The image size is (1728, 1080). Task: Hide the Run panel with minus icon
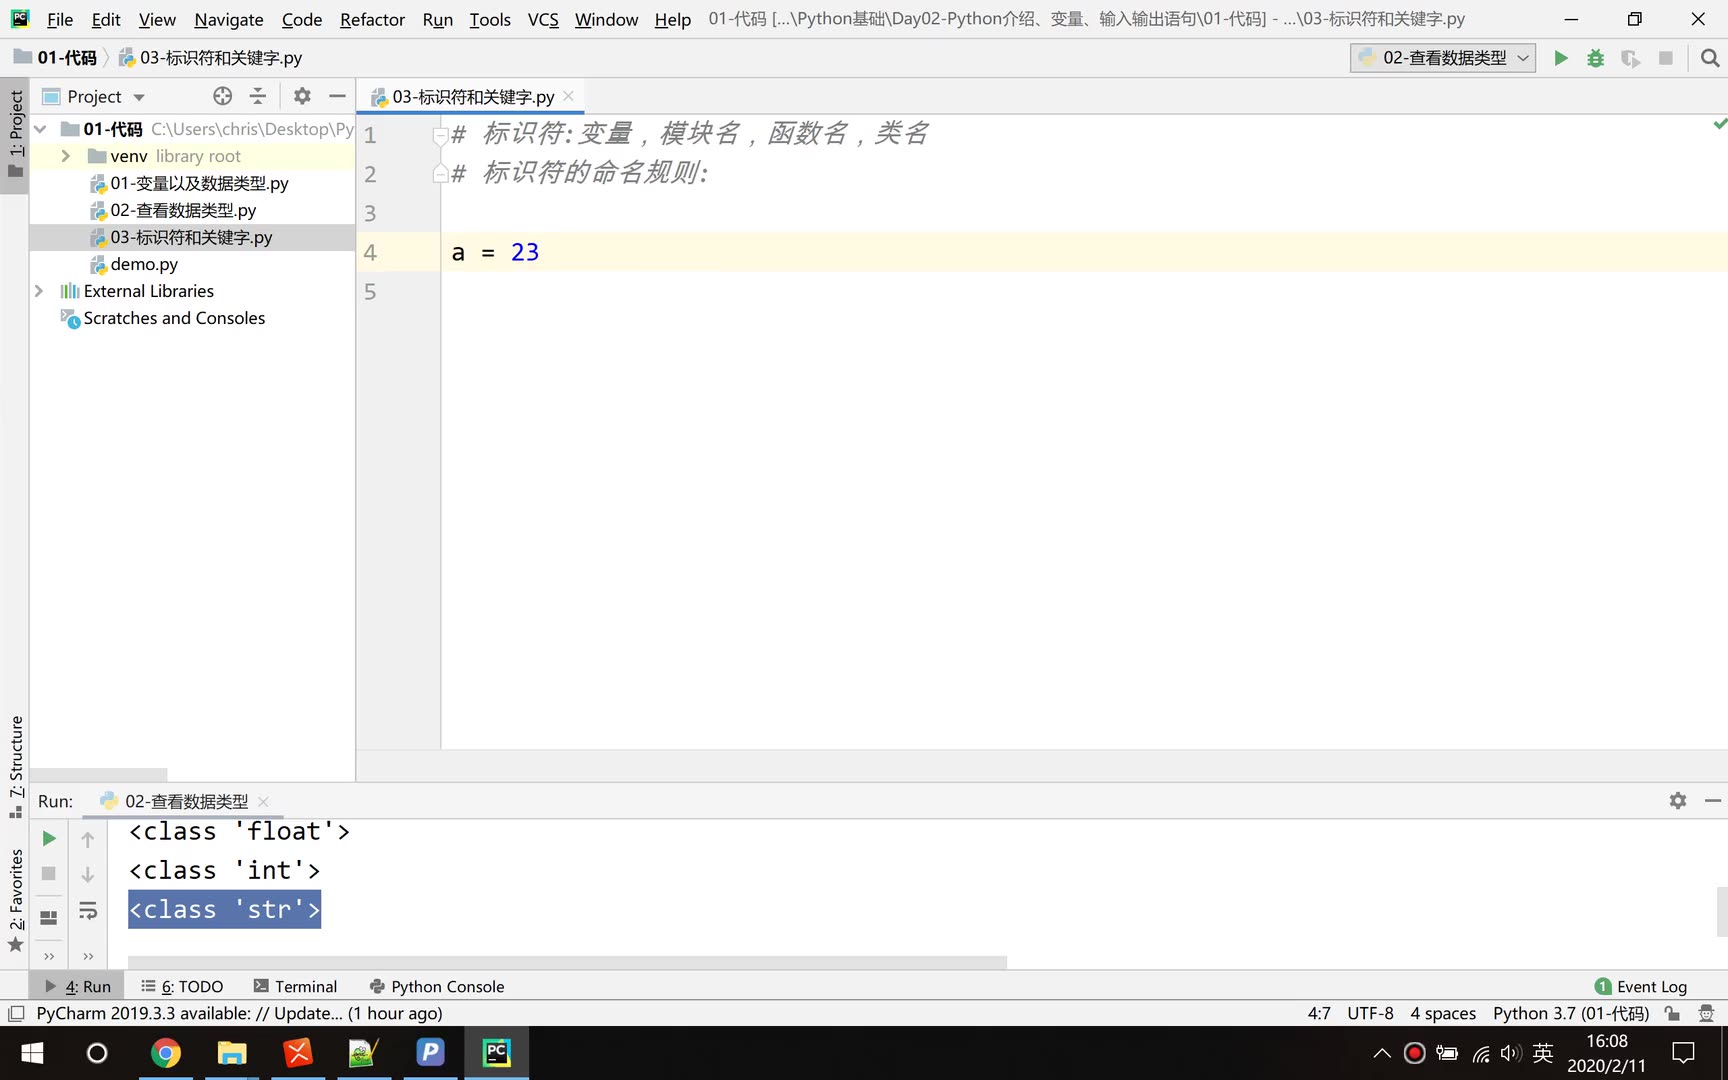(x=1713, y=800)
